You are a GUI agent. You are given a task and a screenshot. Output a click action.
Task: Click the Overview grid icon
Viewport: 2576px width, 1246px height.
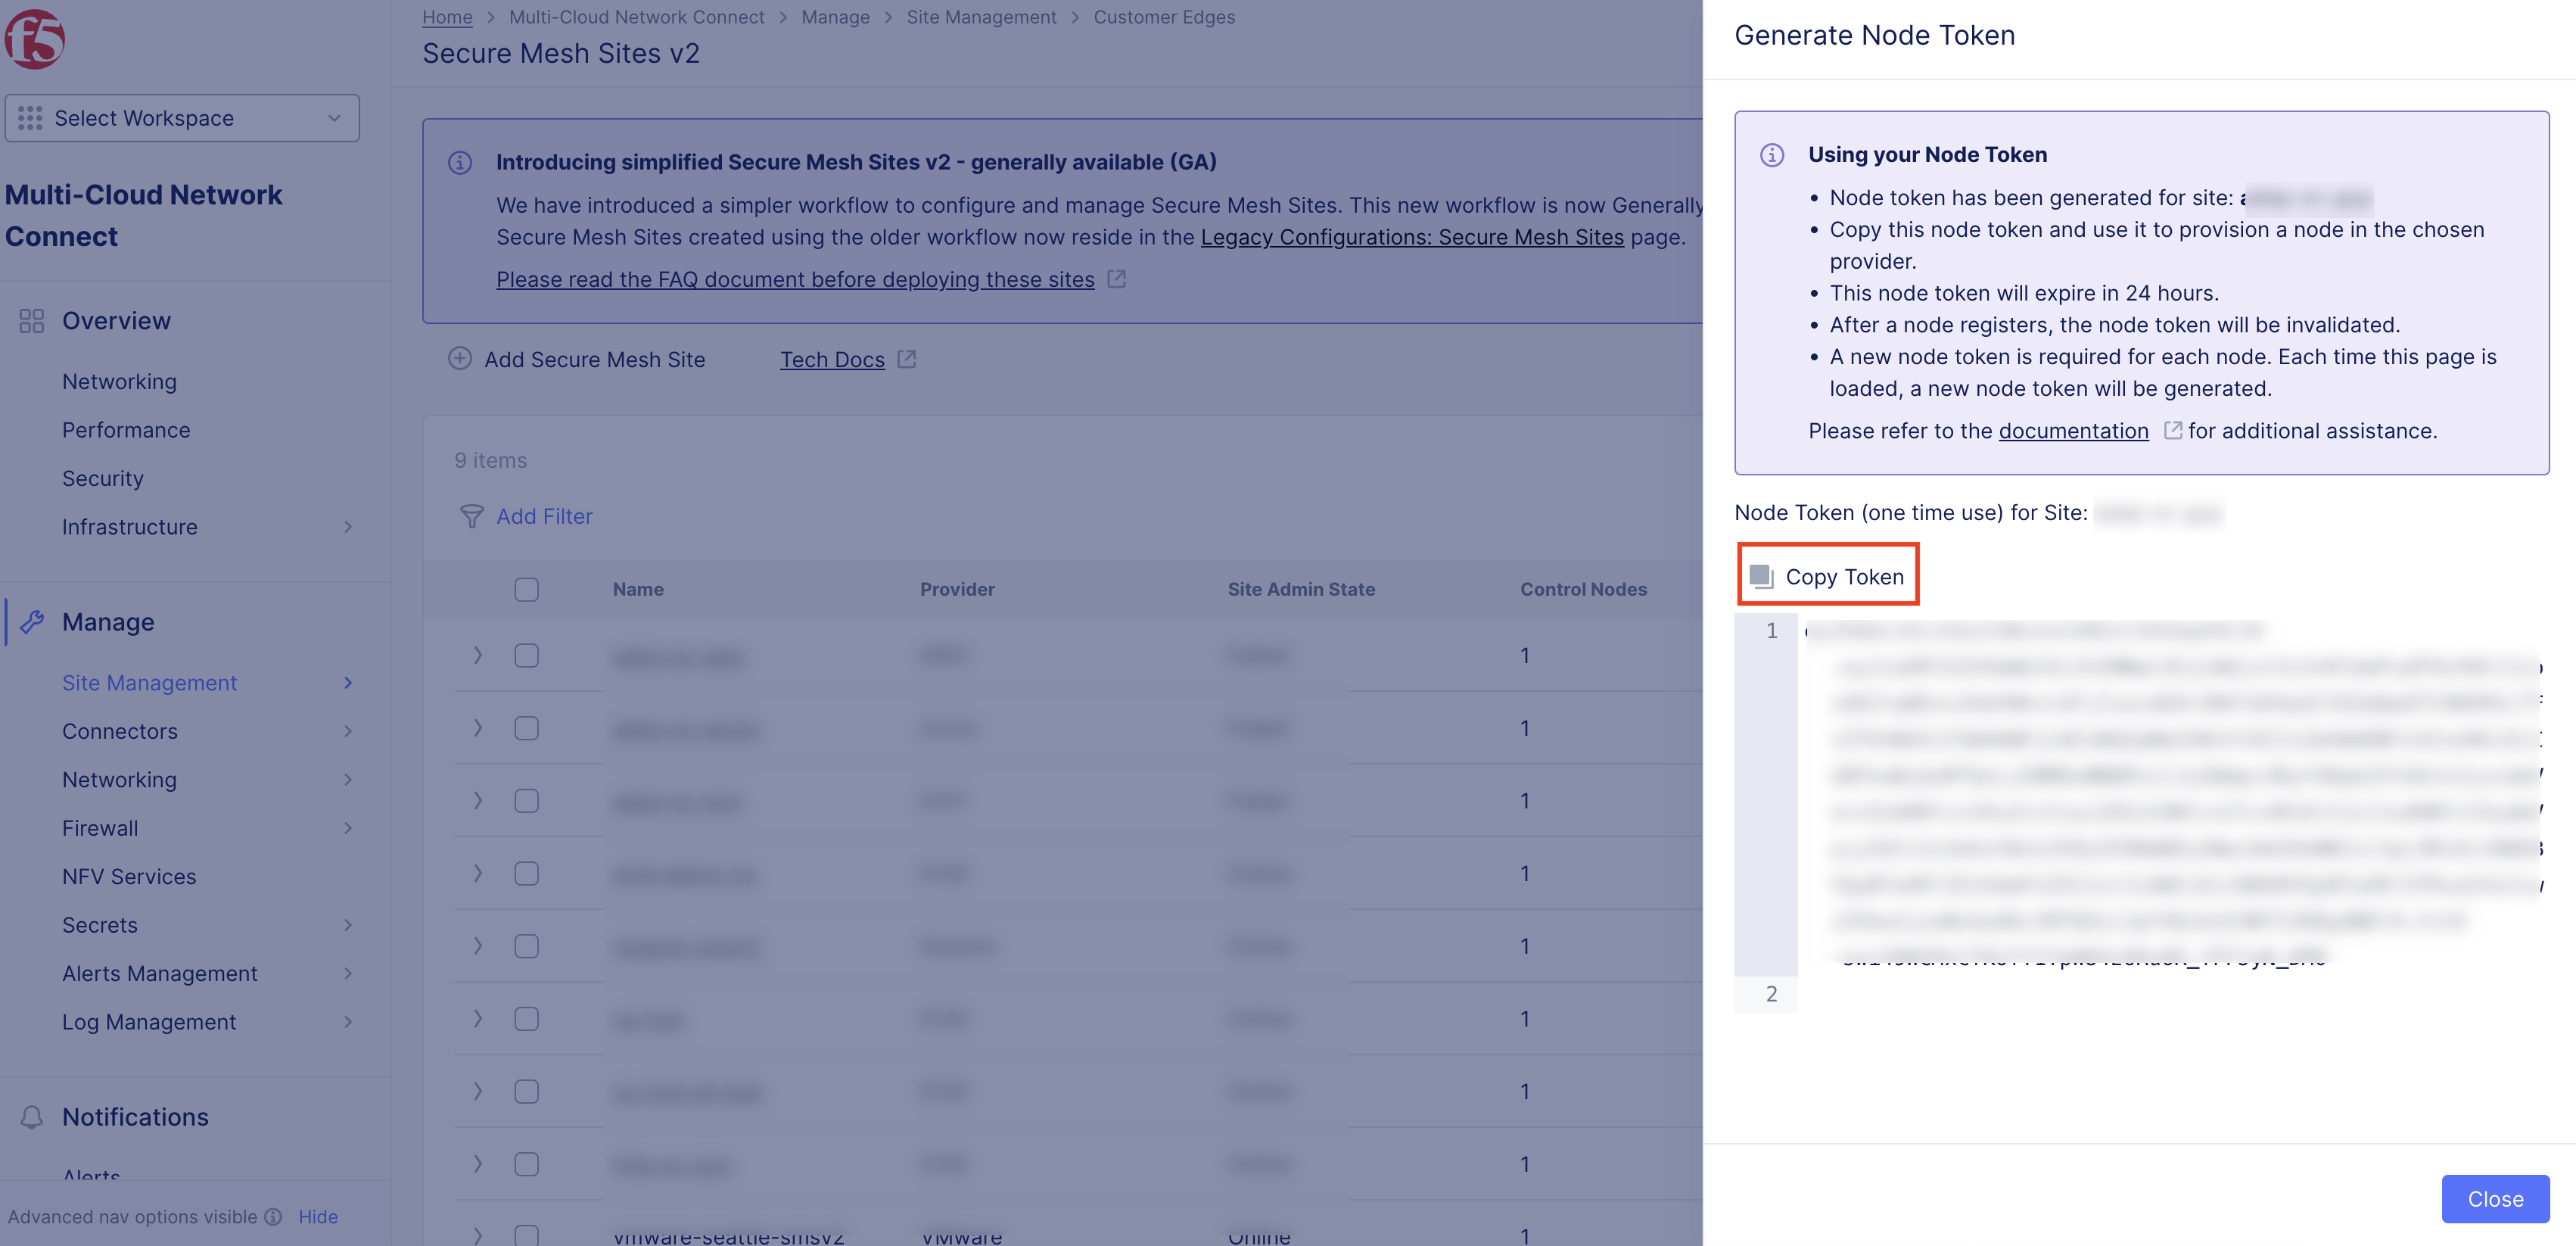pyautogui.click(x=31, y=321)
